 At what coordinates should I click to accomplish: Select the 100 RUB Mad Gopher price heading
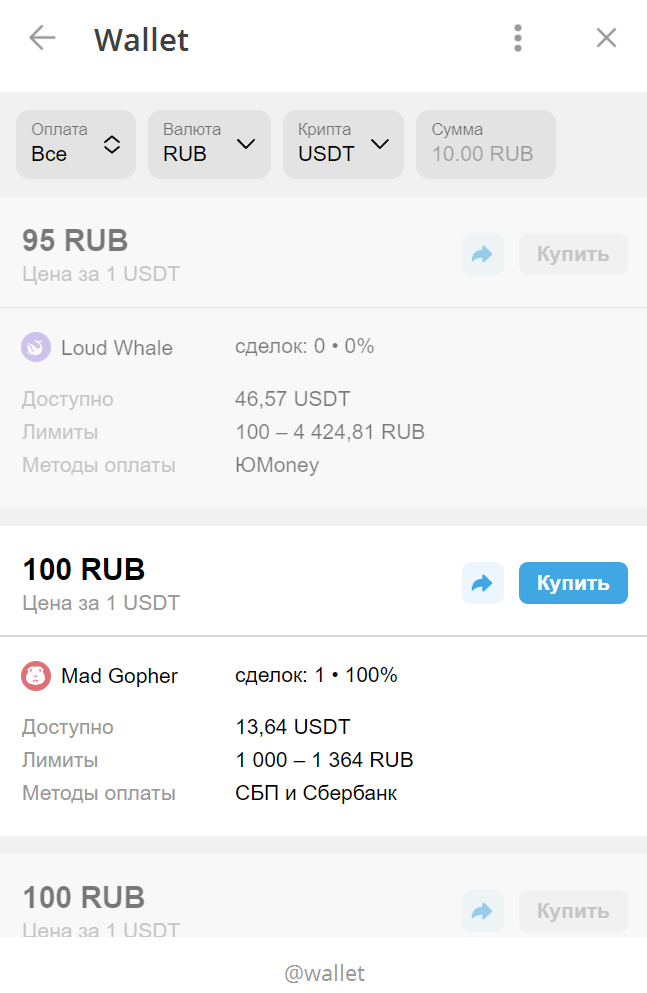pyautogui.click(x=84, y=569)
